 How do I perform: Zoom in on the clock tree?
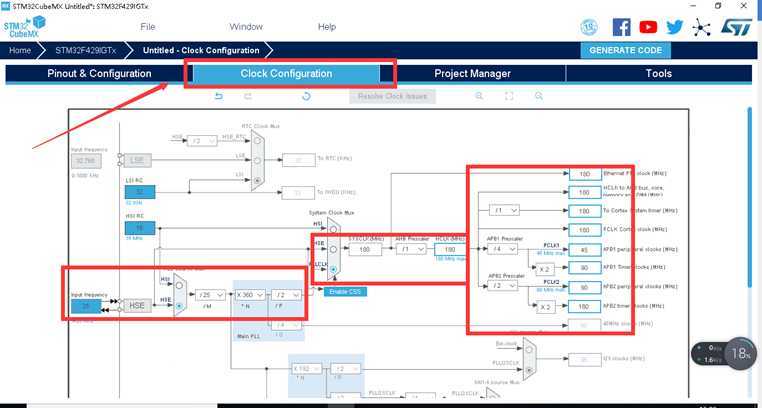point(479,96)
